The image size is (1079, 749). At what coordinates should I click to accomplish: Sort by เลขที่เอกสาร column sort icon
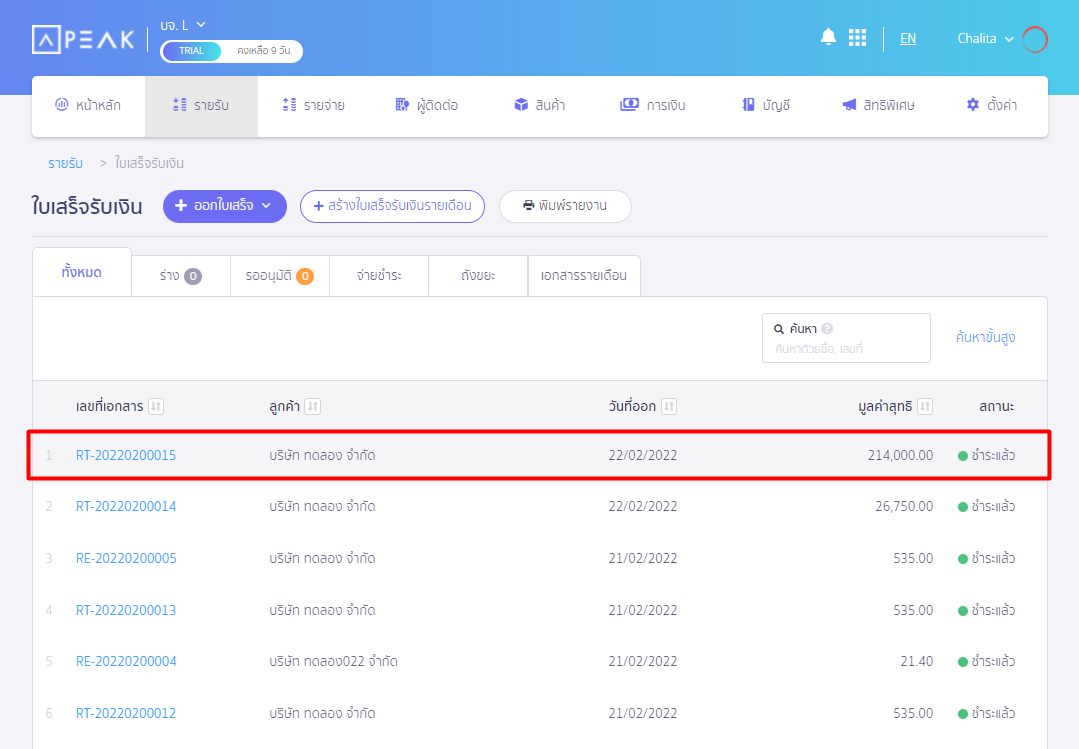[x=156, y=406]
